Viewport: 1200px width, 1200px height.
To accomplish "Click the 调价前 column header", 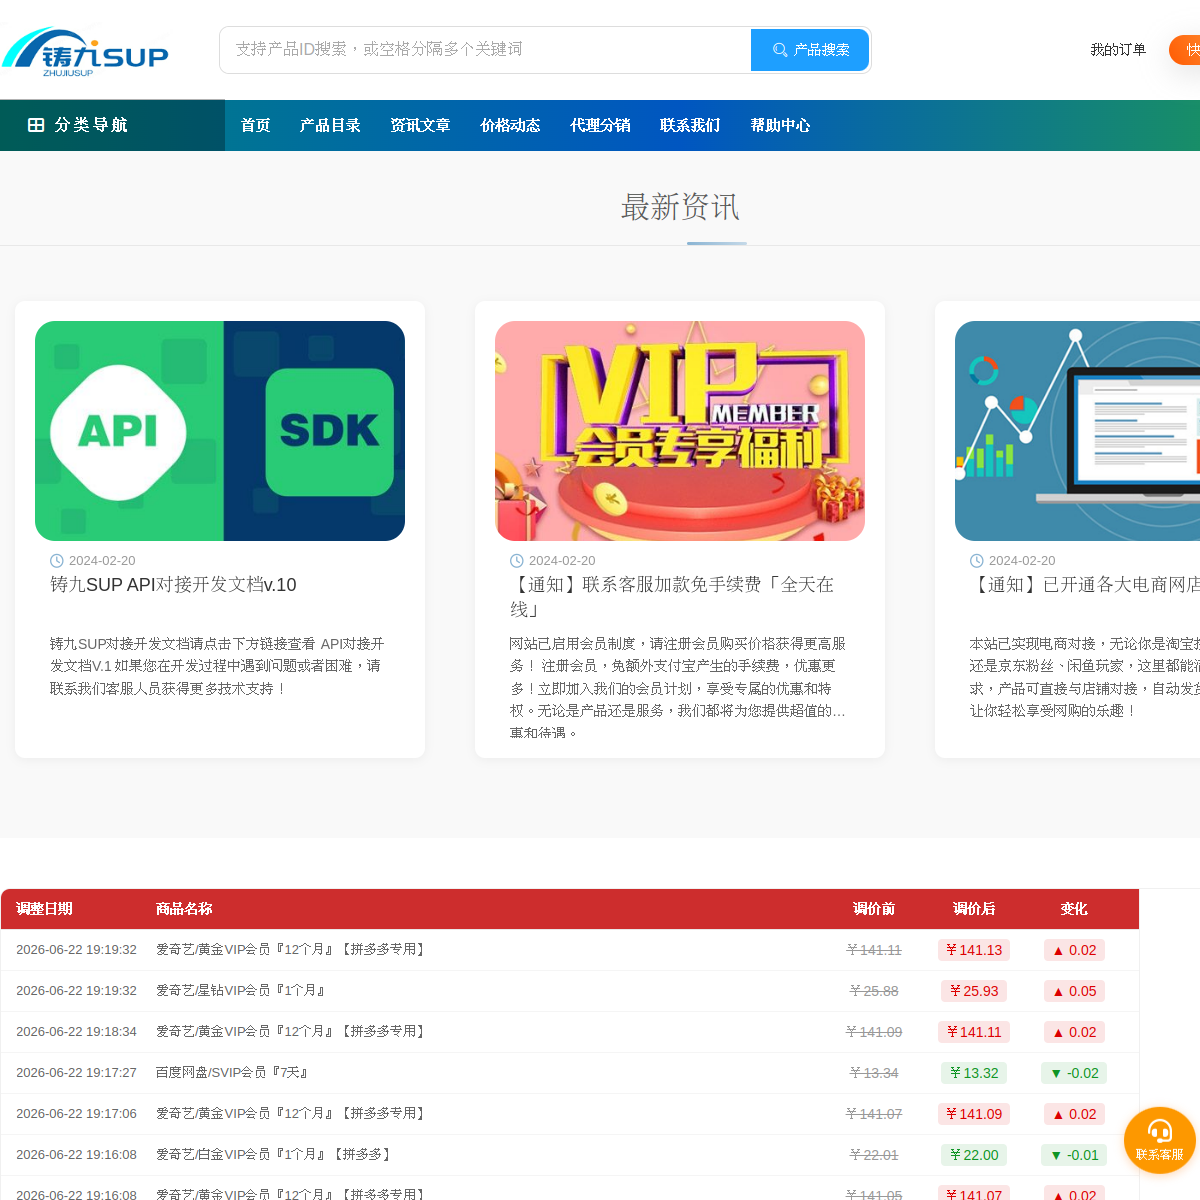I will tap(874, 909).
